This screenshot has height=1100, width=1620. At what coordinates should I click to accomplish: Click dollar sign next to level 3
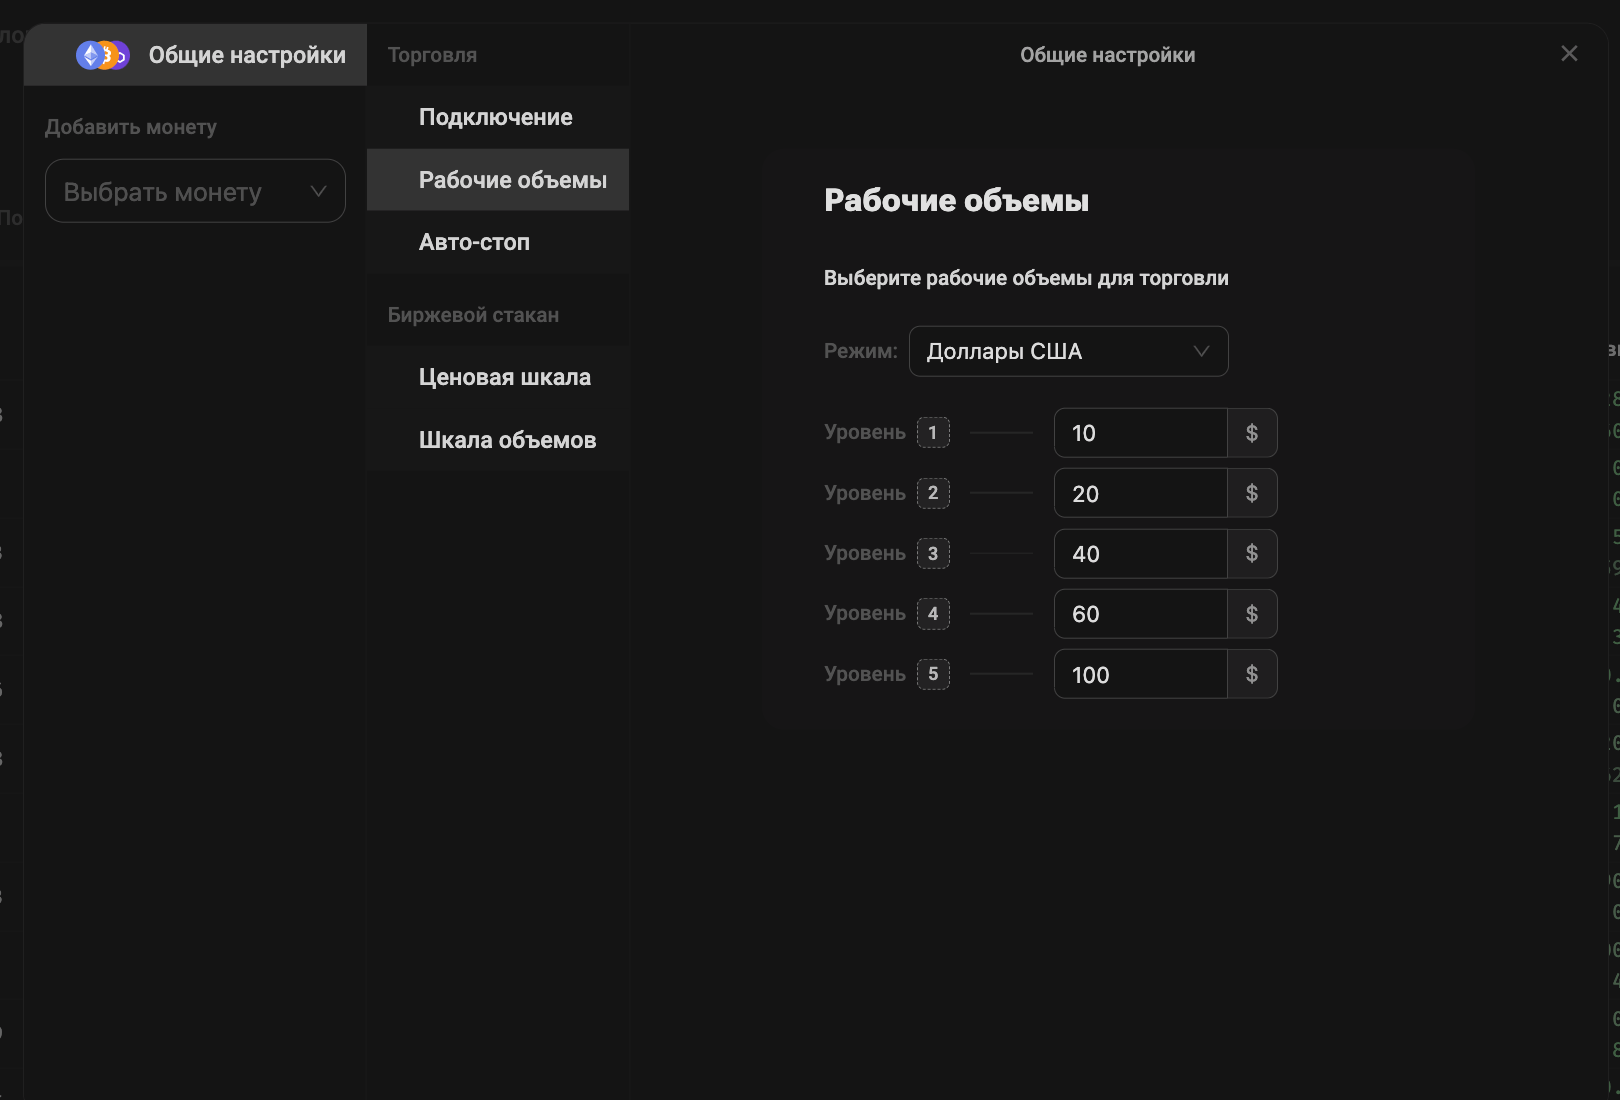click(1252, 553)
